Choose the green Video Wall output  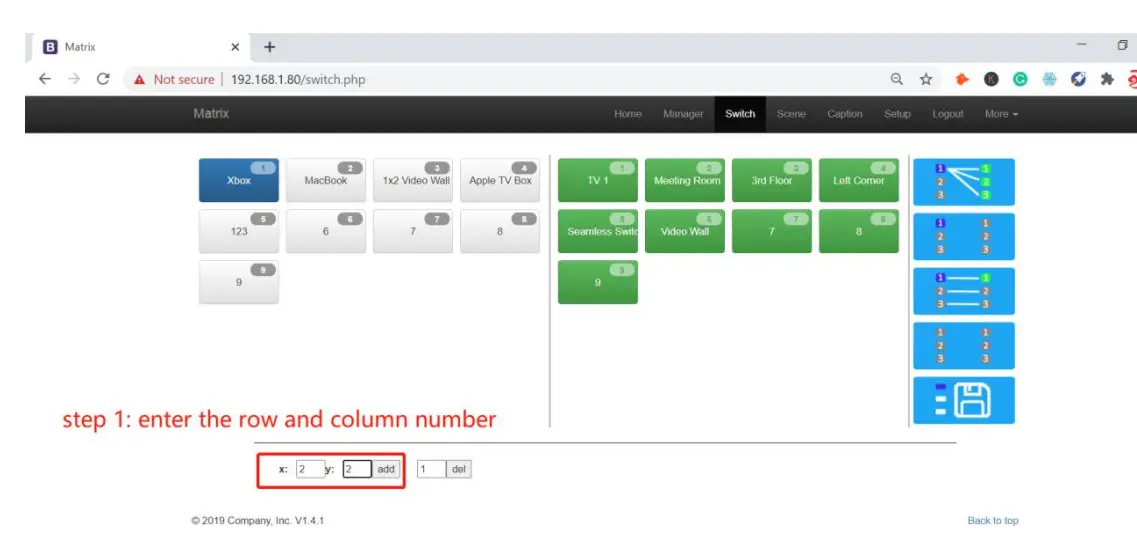[685, 231]
